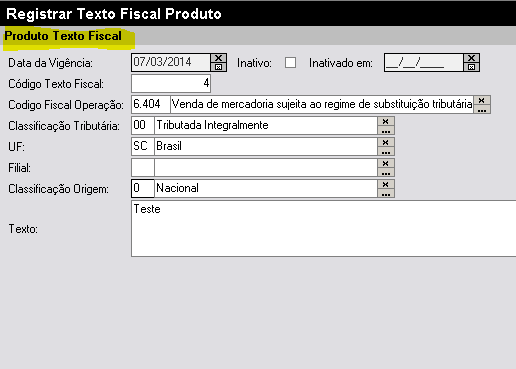Viewport: 516px width, 369px height.
Task: Focus the Texto area containing Teste
Action: point(324,229)
